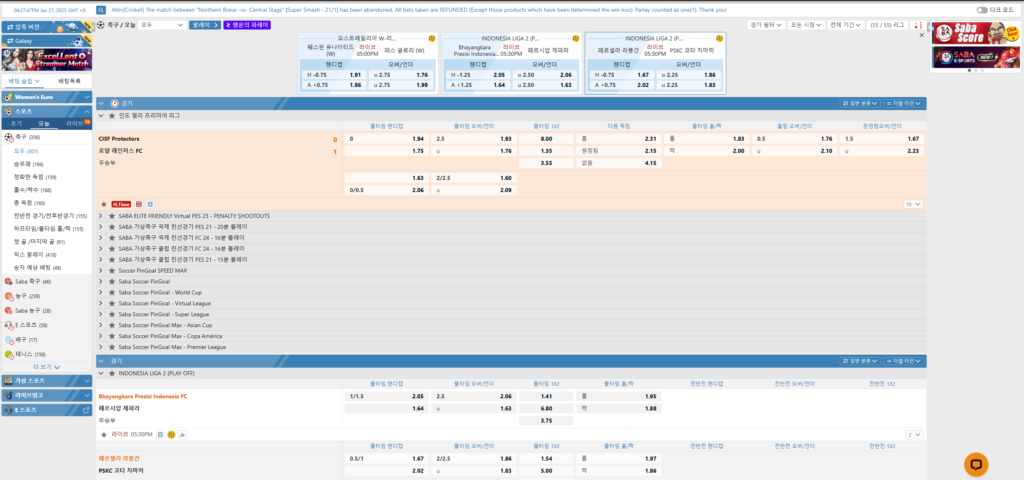Viewport: 1024px width, 480px height.
Task: Click the Saba 축구 (46) icon
Action: [x=8, y=281]
